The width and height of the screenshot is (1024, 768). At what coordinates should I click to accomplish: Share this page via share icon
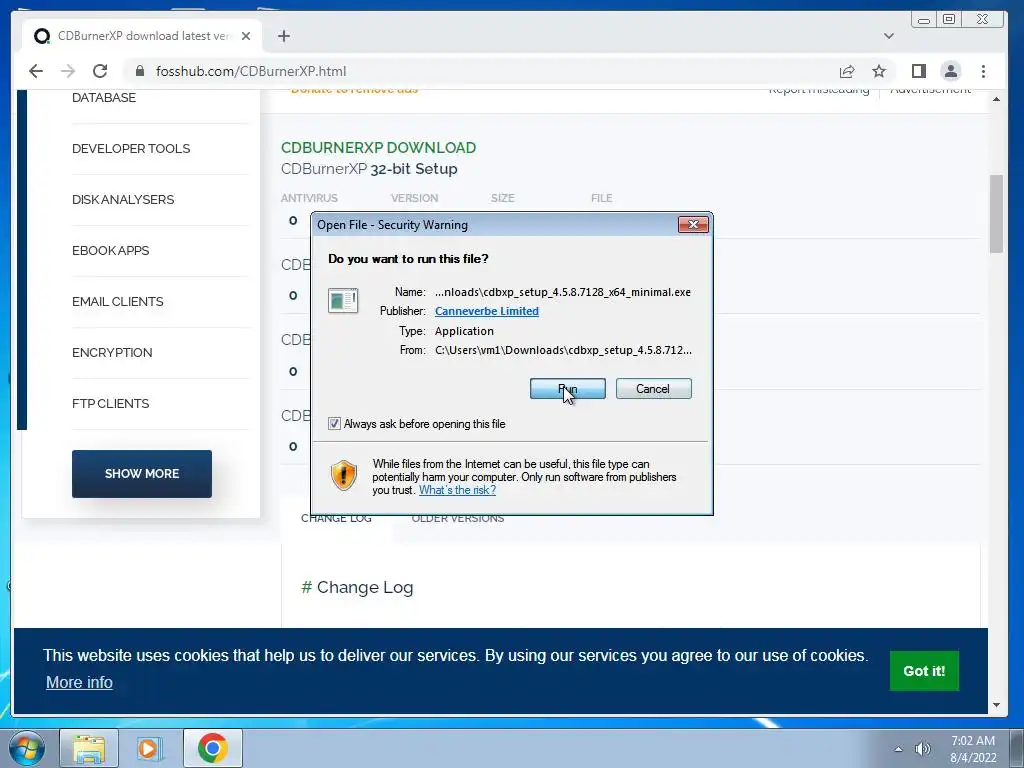847,71
